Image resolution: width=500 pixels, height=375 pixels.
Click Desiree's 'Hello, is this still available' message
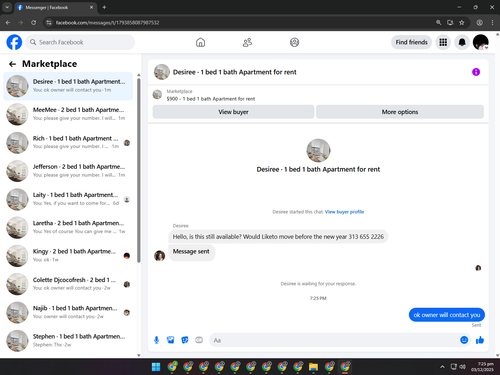point(278,237)
